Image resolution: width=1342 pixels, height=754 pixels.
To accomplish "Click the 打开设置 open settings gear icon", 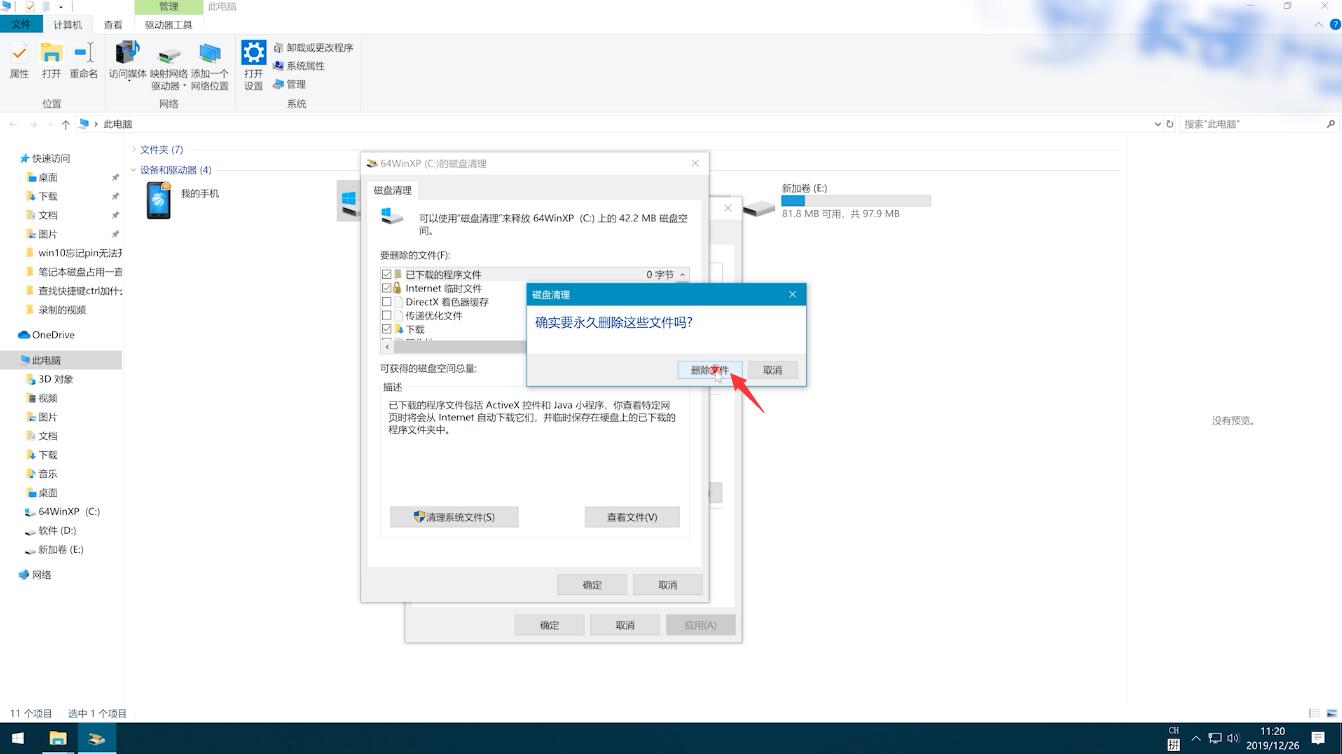I will click(x=254, y=66).
